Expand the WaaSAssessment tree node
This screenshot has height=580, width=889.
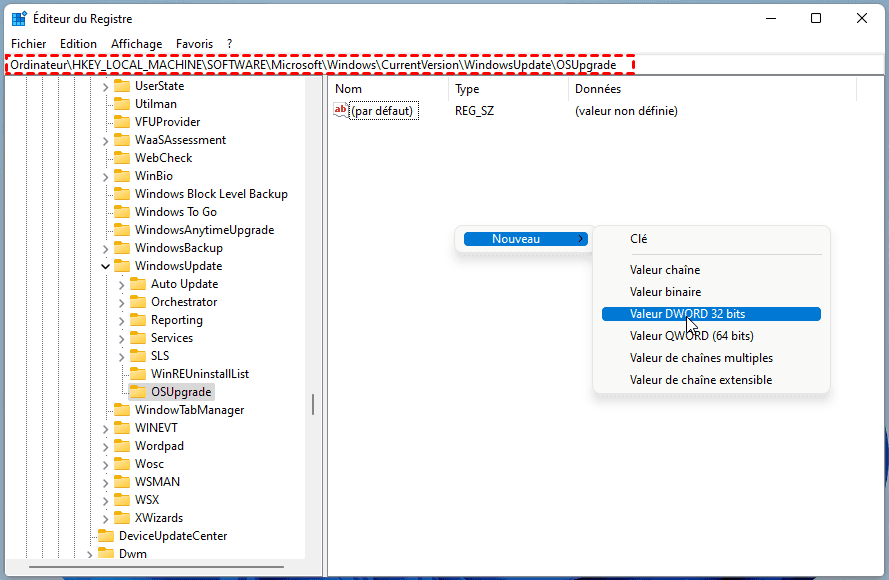click(x=105, y=141)
